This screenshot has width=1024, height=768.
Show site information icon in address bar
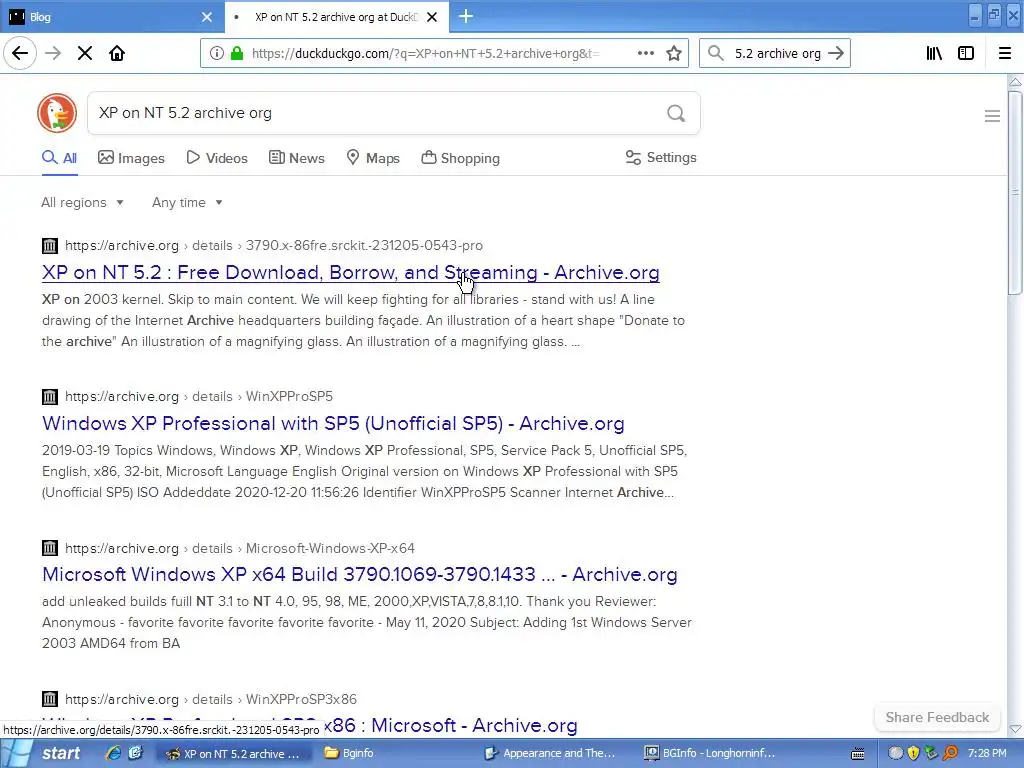[x=216, y=54]
